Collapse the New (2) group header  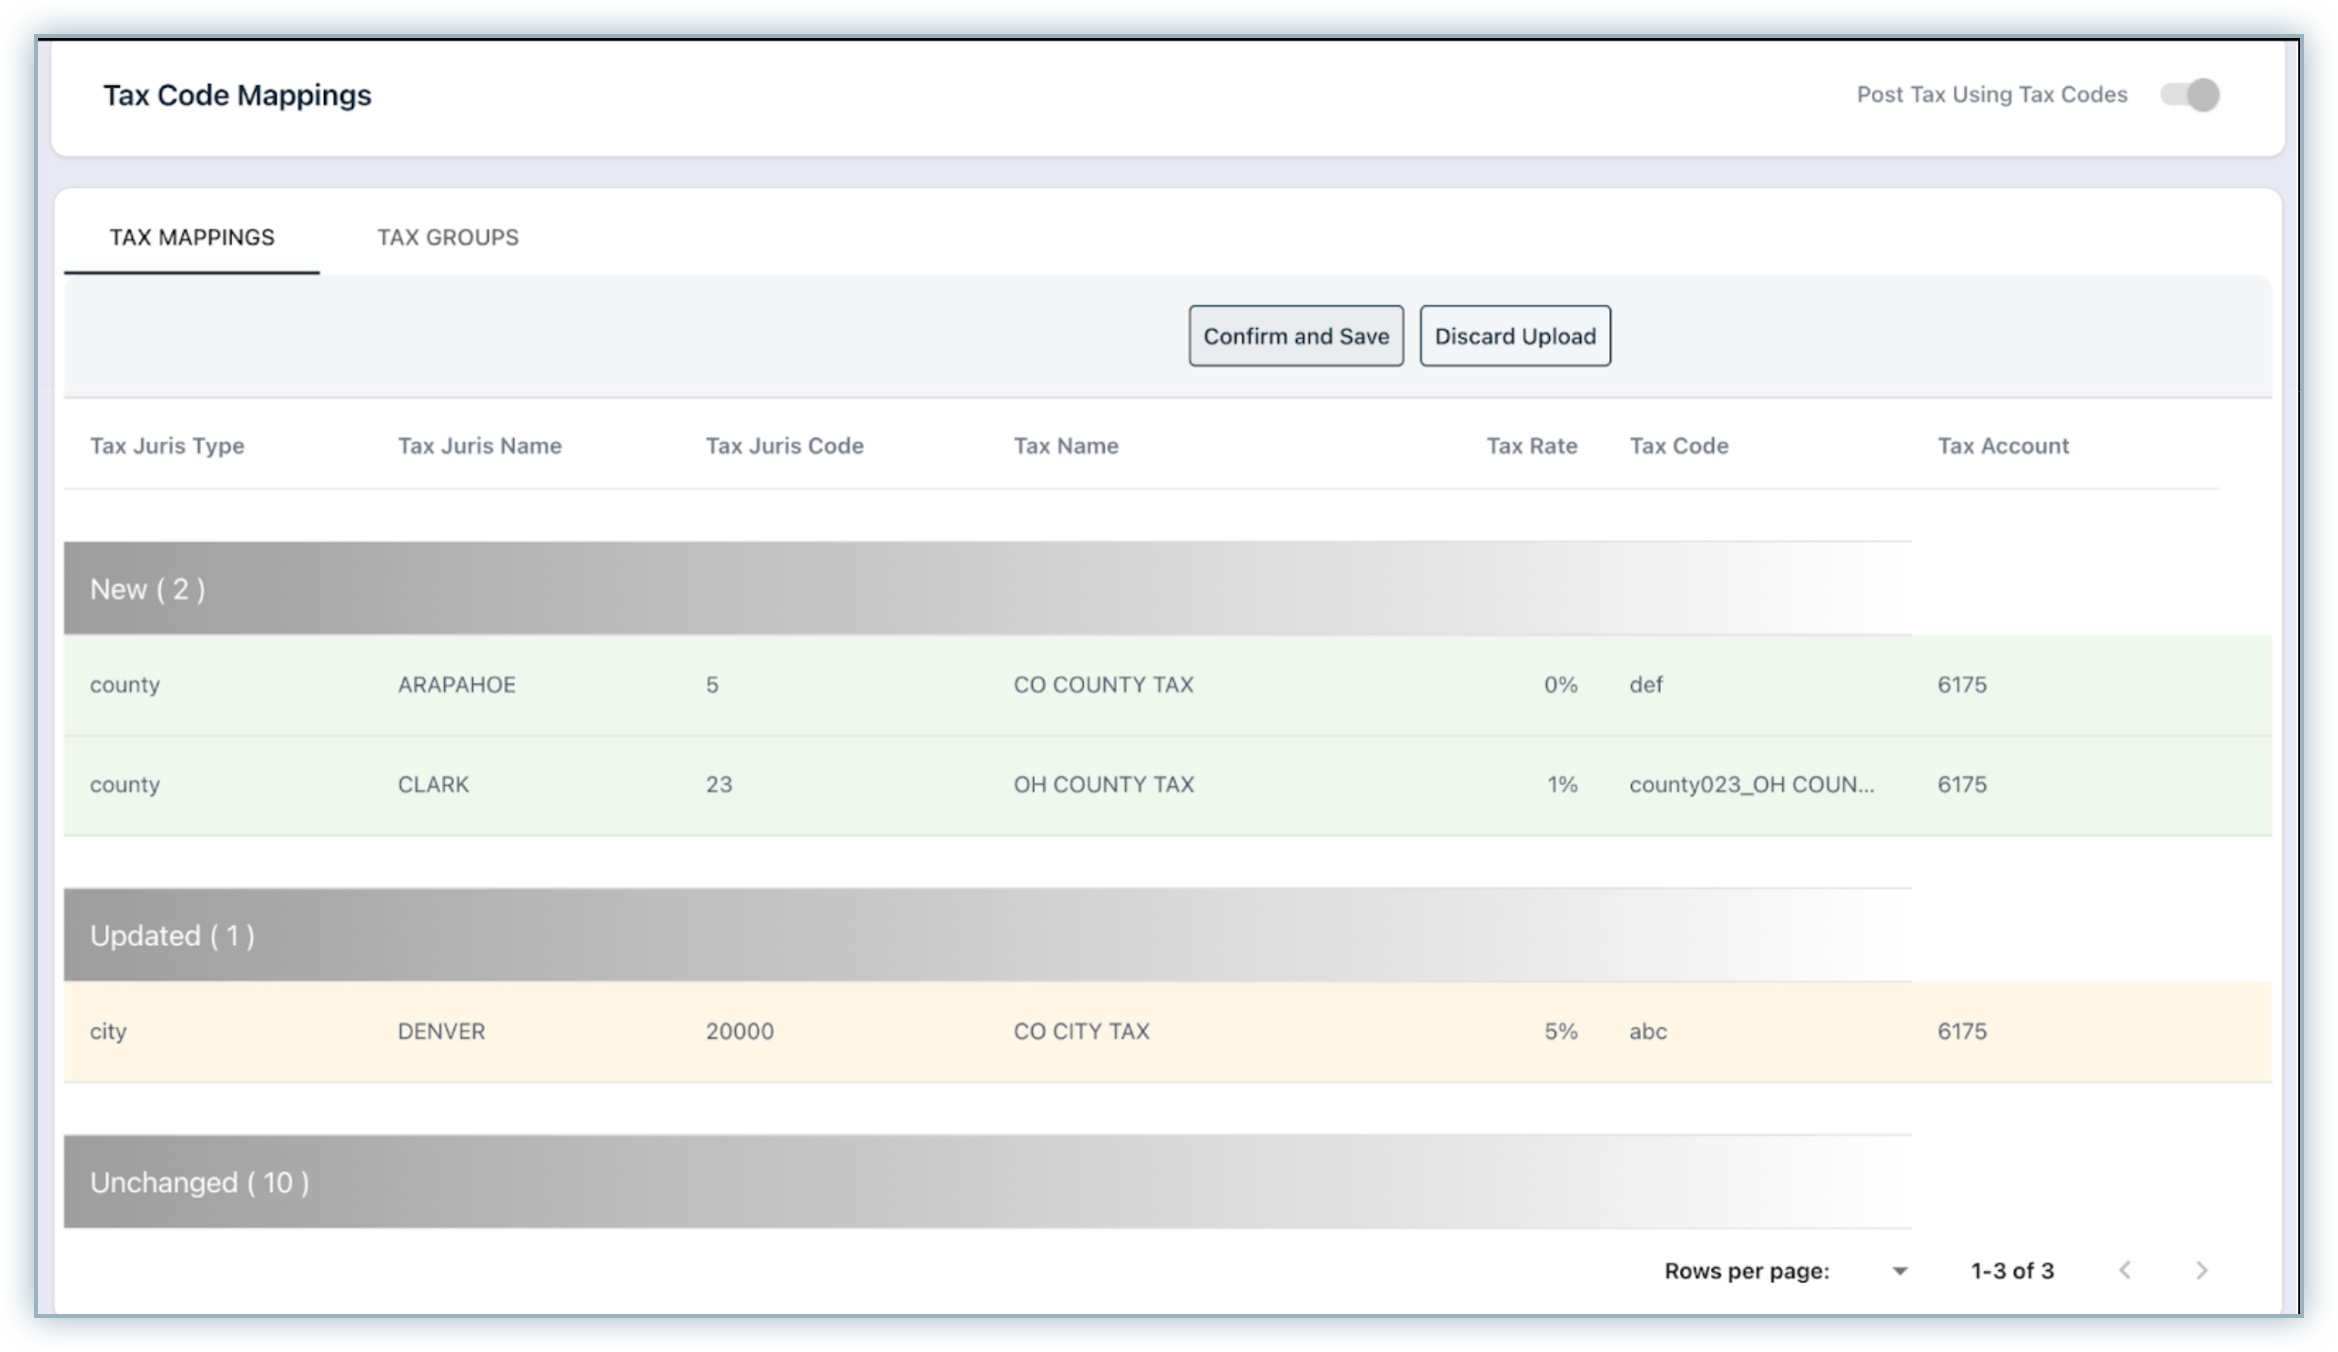coord(148,589)
